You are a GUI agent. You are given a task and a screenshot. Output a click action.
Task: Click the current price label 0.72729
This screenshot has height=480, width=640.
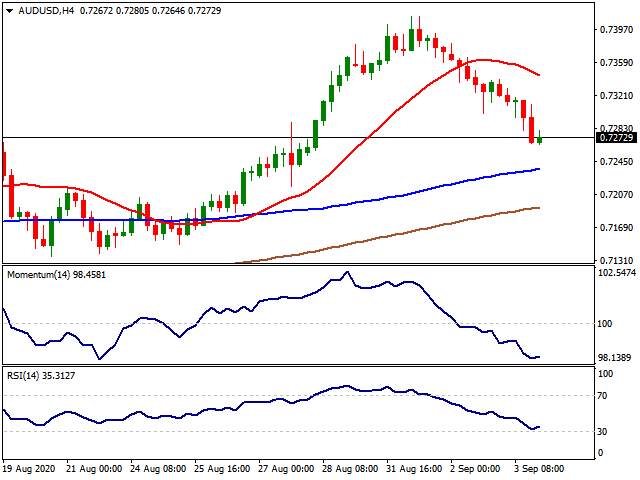616,138
